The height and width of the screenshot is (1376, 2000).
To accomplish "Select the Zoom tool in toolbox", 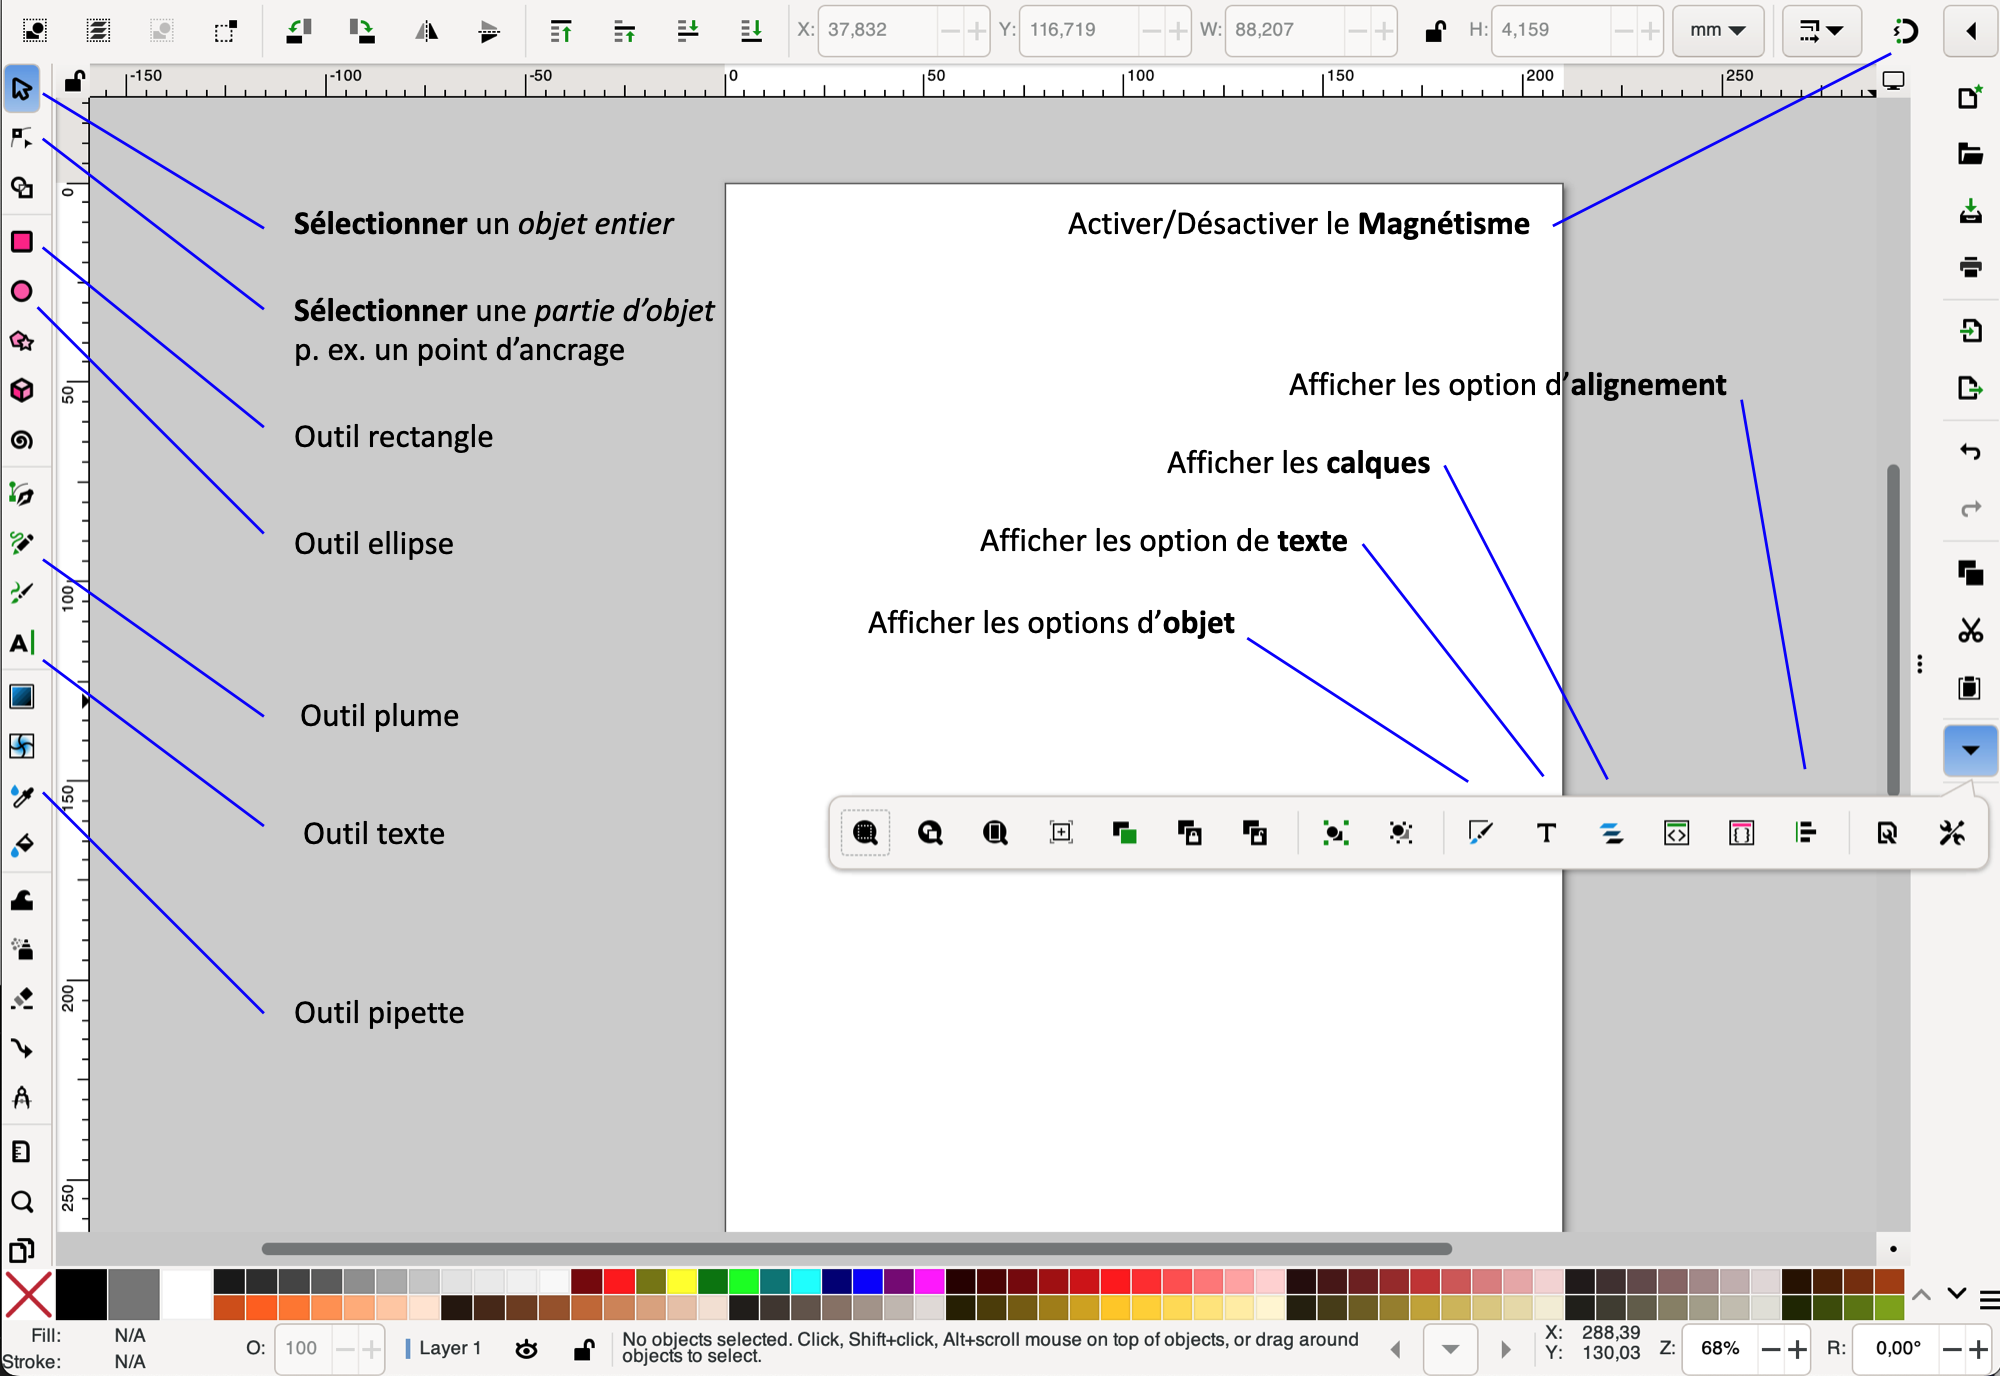I will [21, 1202].
